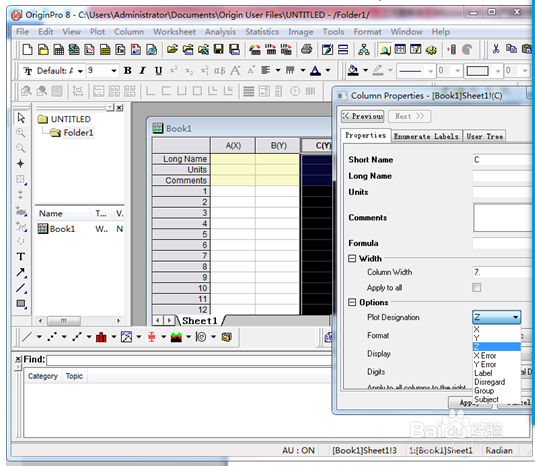Click the Line plot icon

[x=27, y=337]
